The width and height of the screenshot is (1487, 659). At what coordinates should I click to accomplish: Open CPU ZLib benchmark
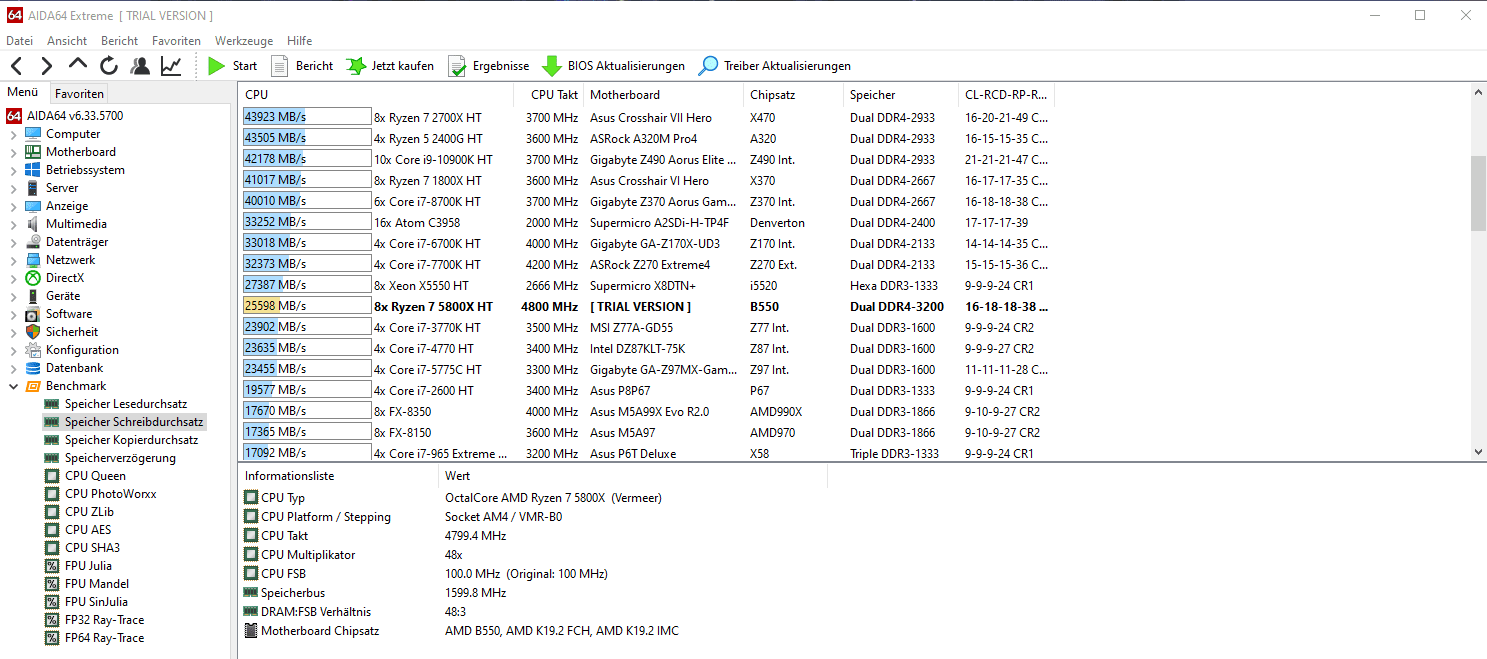(x=89, y=512)
